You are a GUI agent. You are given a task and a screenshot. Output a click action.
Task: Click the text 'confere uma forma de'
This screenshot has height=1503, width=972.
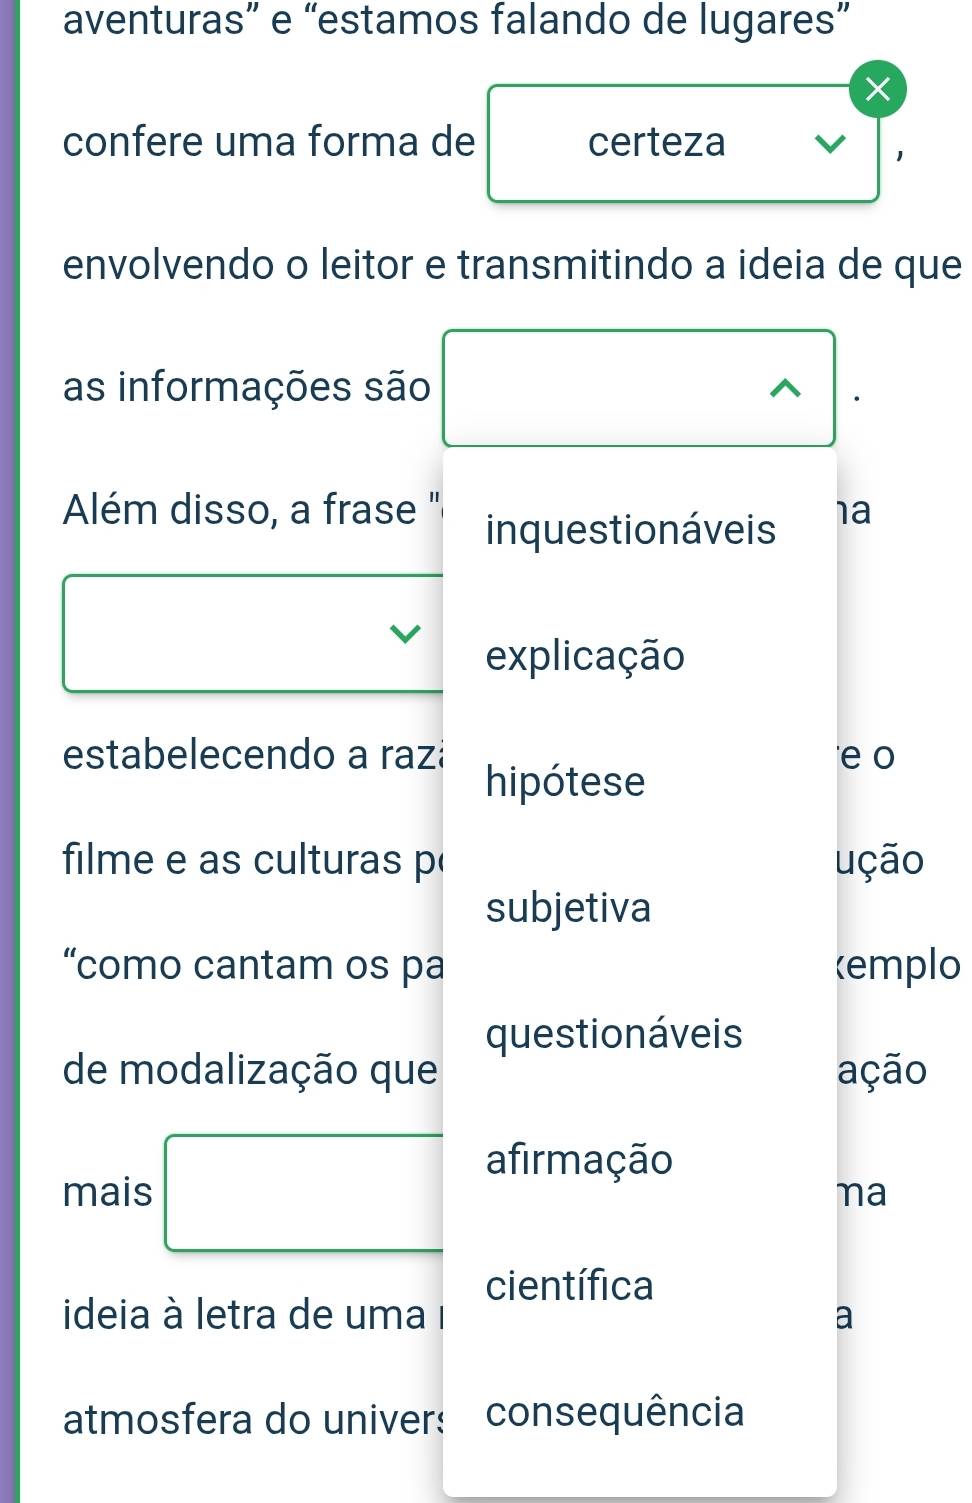[268, 142]
